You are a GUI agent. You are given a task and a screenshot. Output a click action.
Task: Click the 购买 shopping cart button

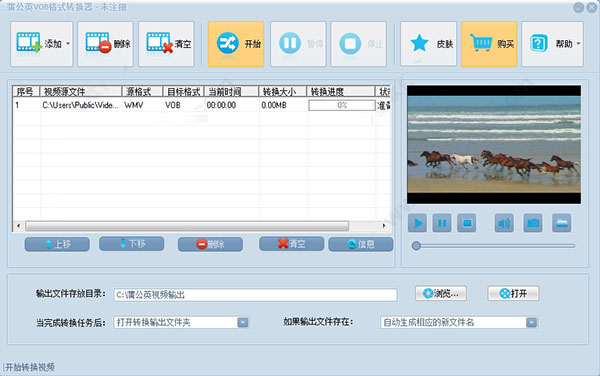pyautogui.click(x=489, y=44)
